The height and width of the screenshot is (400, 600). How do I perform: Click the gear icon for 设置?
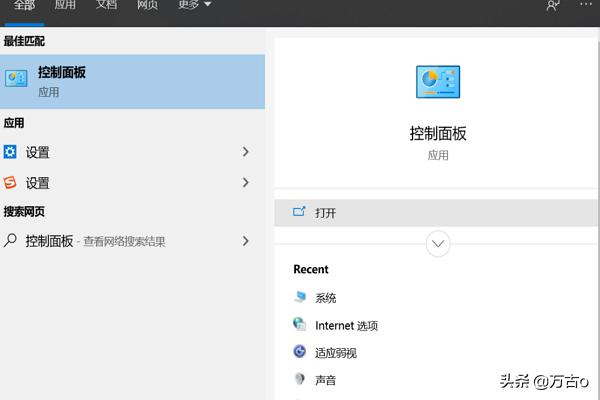[x=11, y=152]
